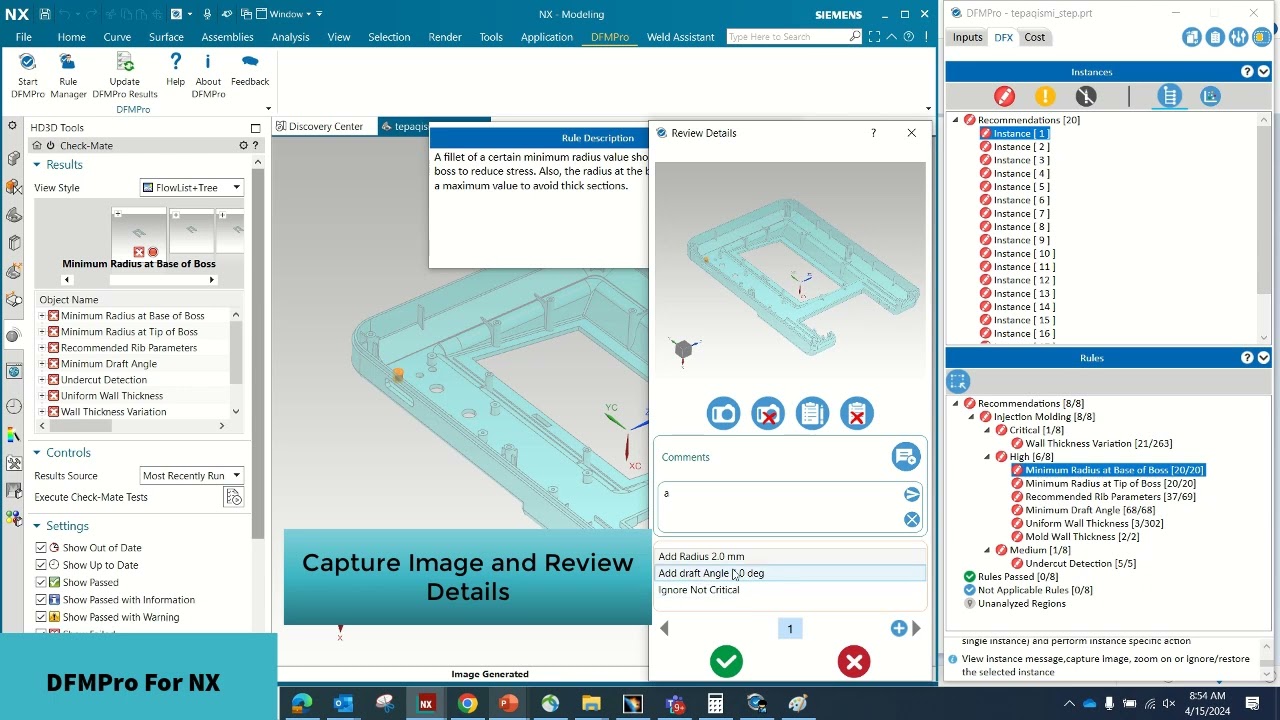The image size is (1280, 720).
Task: Click the clipboard delete icon in Review Details
Action: click(856, 414)
